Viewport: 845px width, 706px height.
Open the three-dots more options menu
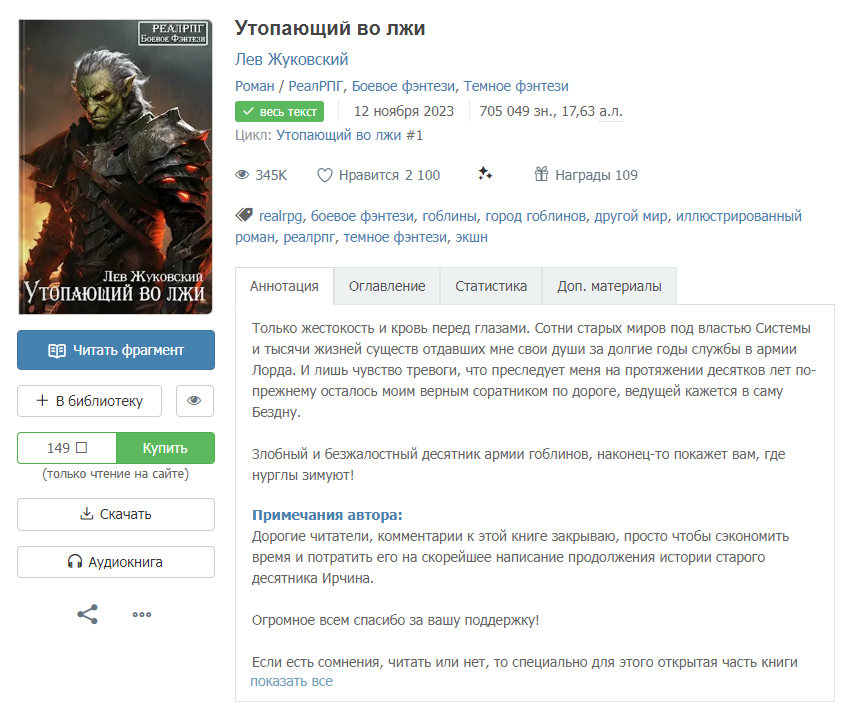142,614
